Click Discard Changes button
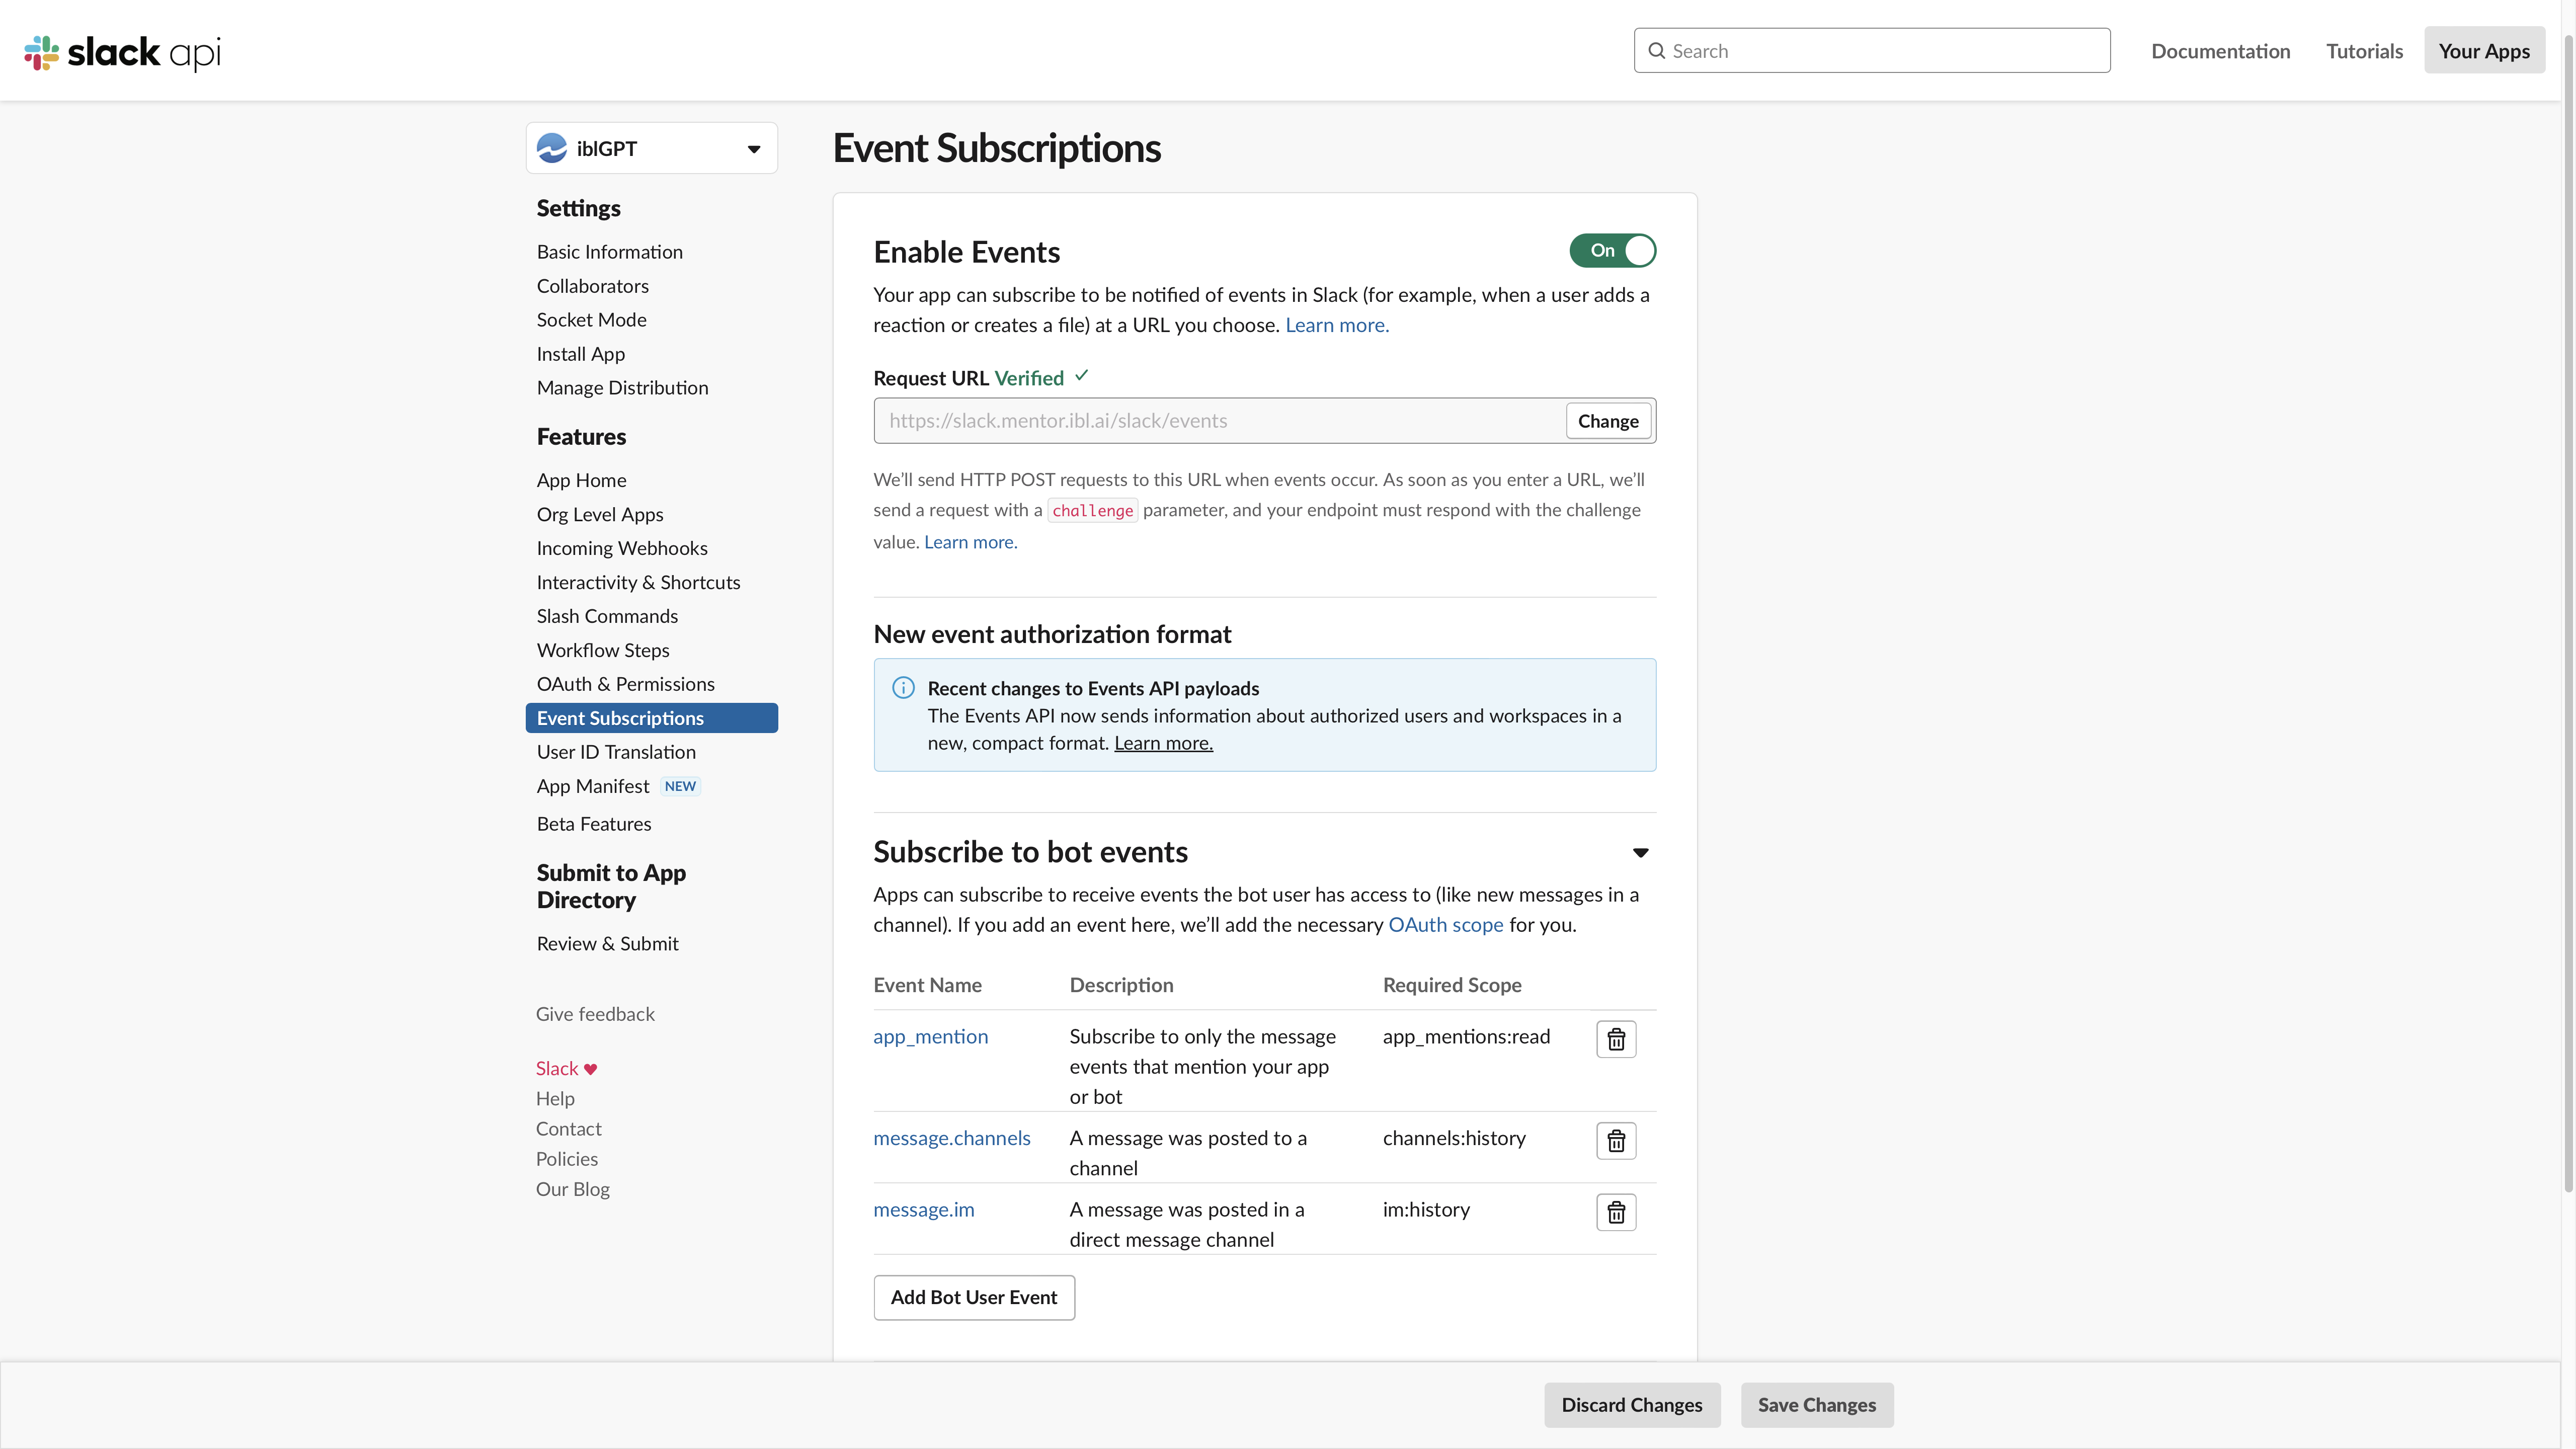2576x1449 pixels. 1631,1405
